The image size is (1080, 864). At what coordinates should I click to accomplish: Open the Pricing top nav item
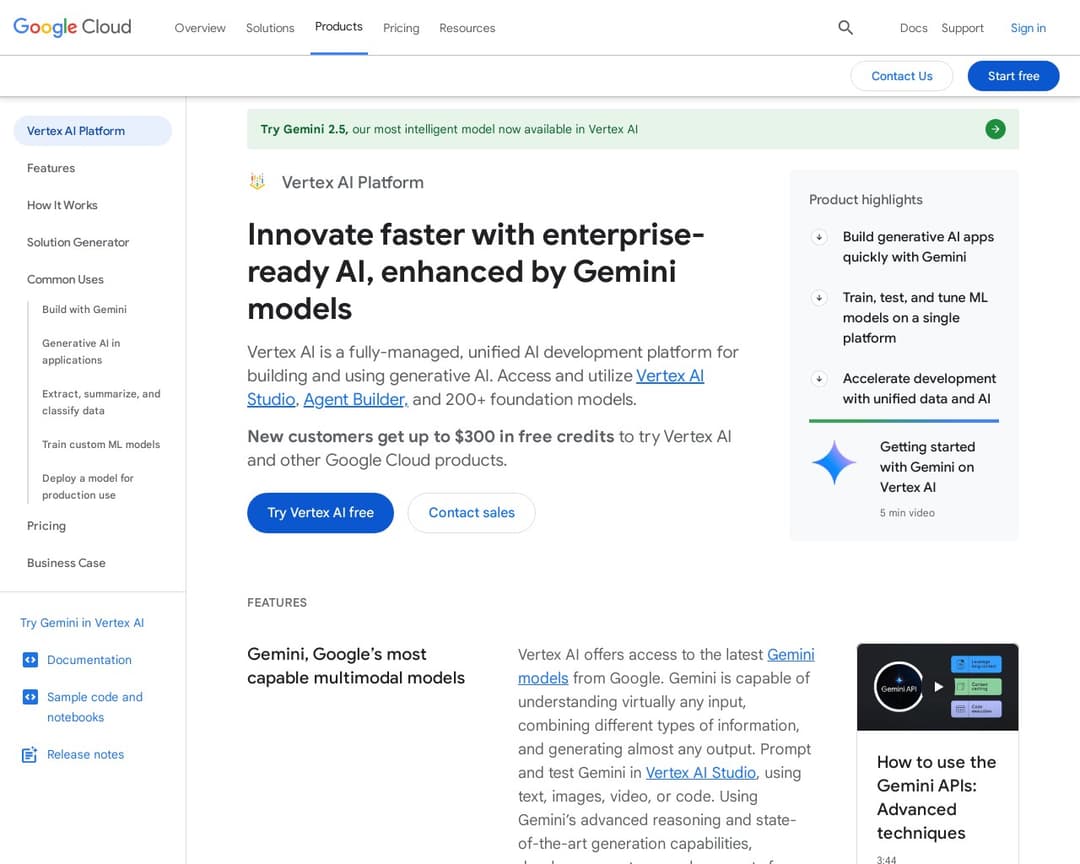pyautogui.click(x=401, y=28)
